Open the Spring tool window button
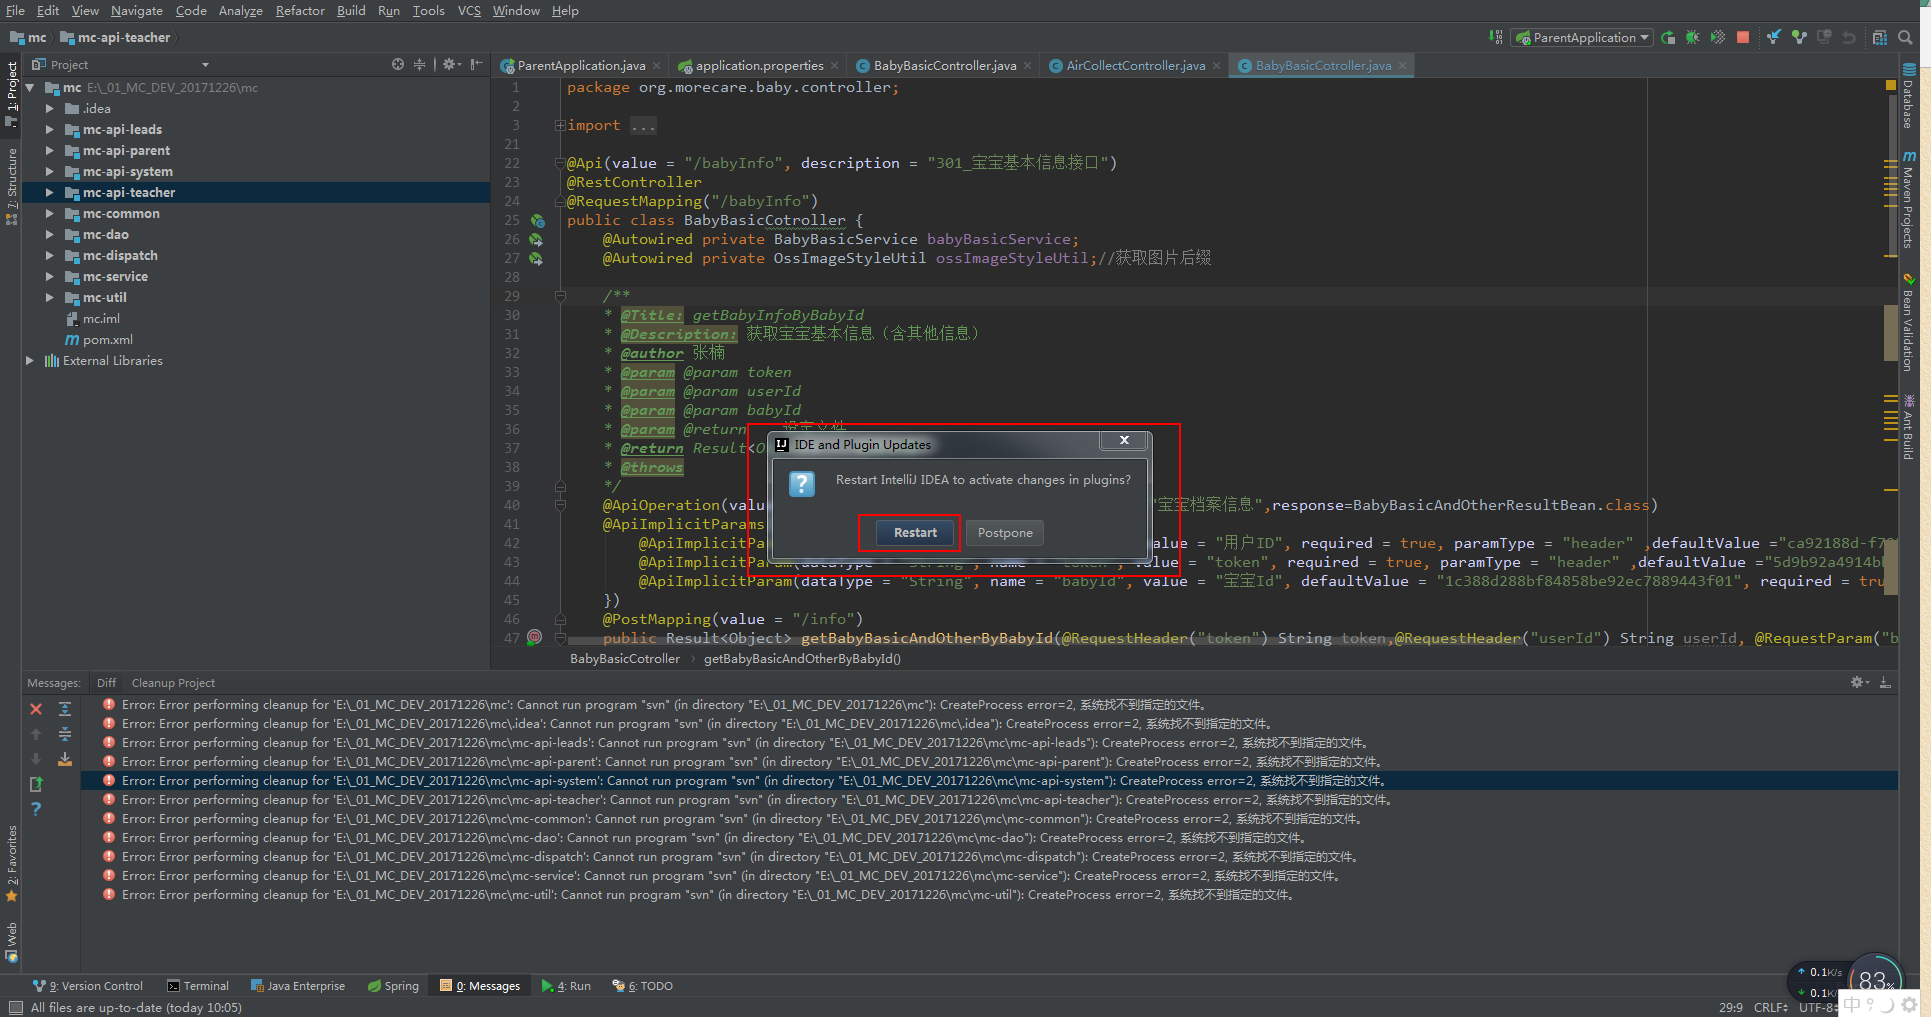Viewport: 1931px width, 1017px height. pos(393,985)
